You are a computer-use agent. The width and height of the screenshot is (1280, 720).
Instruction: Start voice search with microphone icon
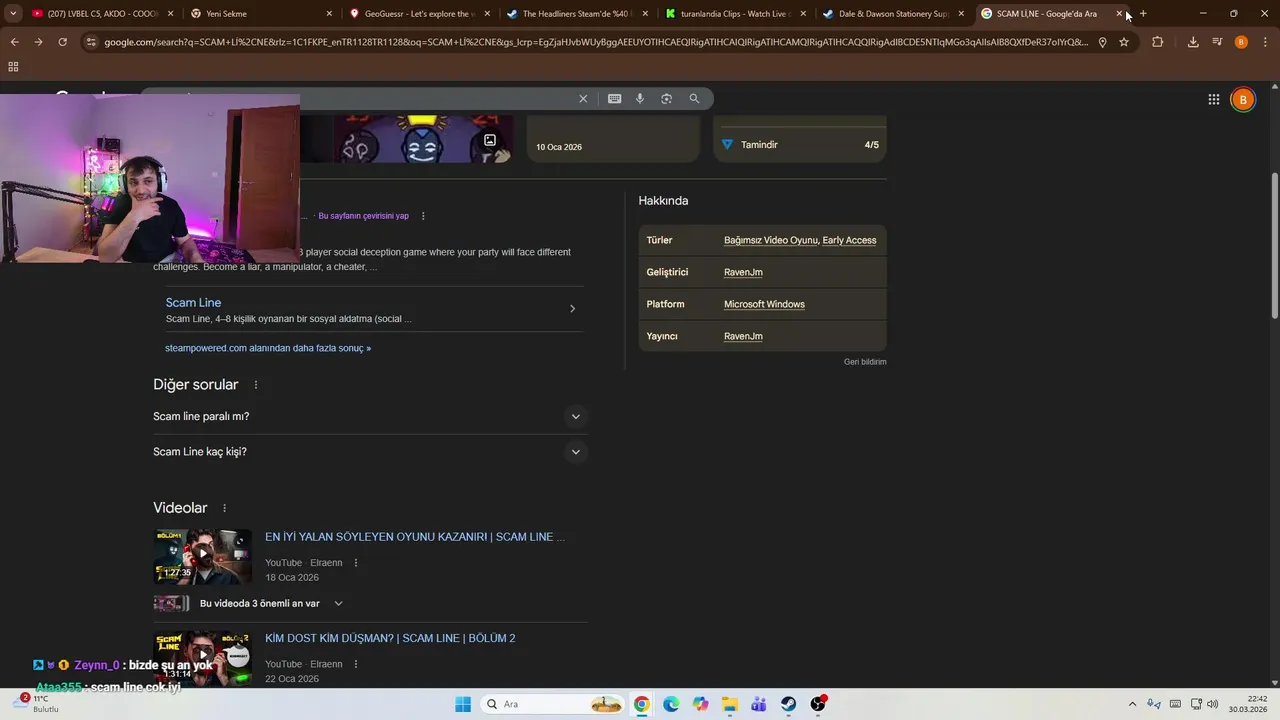pyautogui.click(x=640, y=99)
